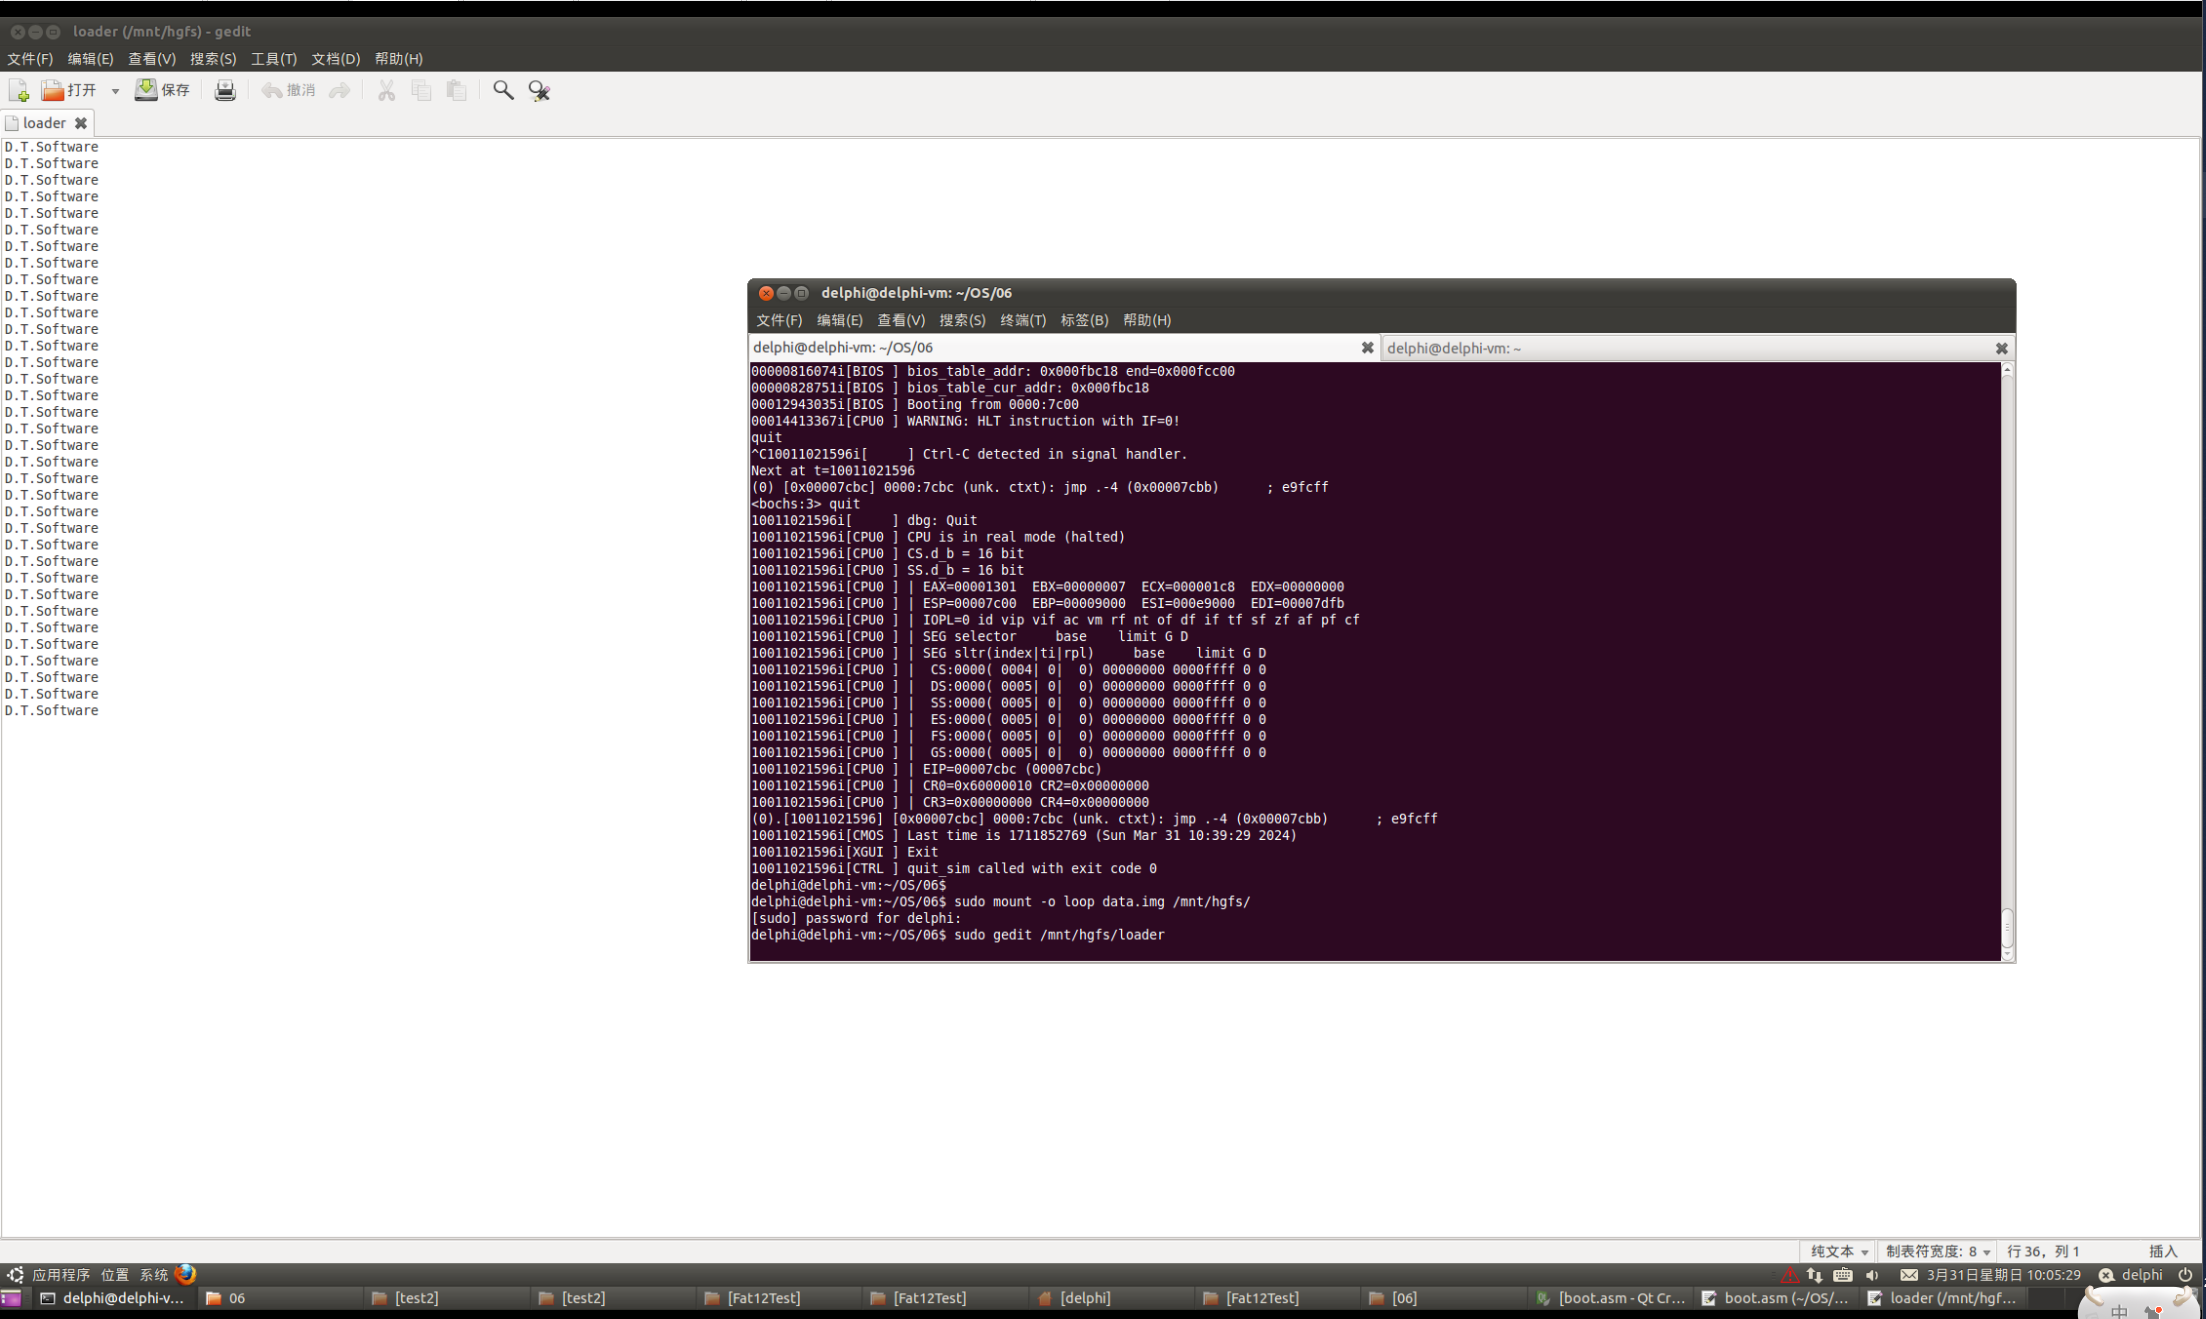Click the find magnifier icon in toolbar

click(x=503, y=91)
